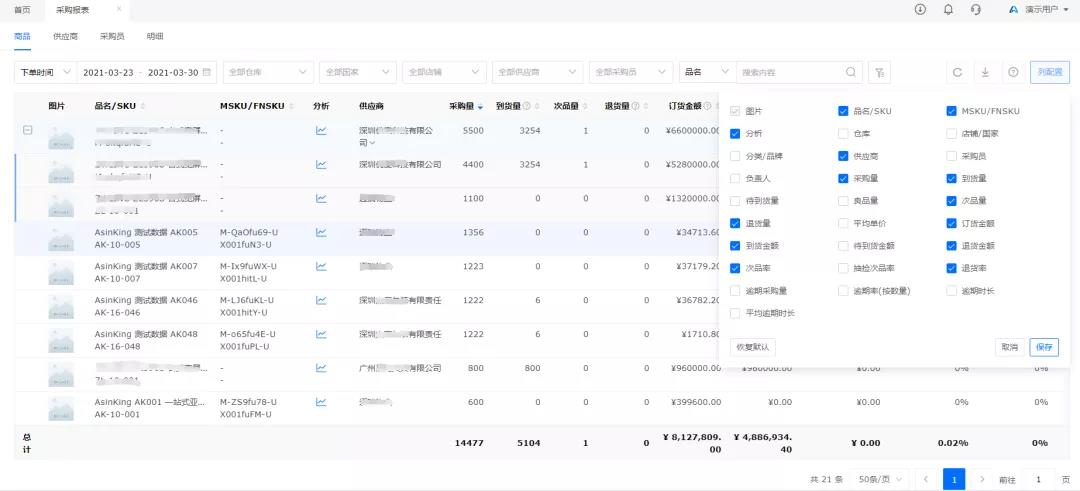Open the 全部采购员 dropdown
The image size is (1080, 491).
pos(631,72)
